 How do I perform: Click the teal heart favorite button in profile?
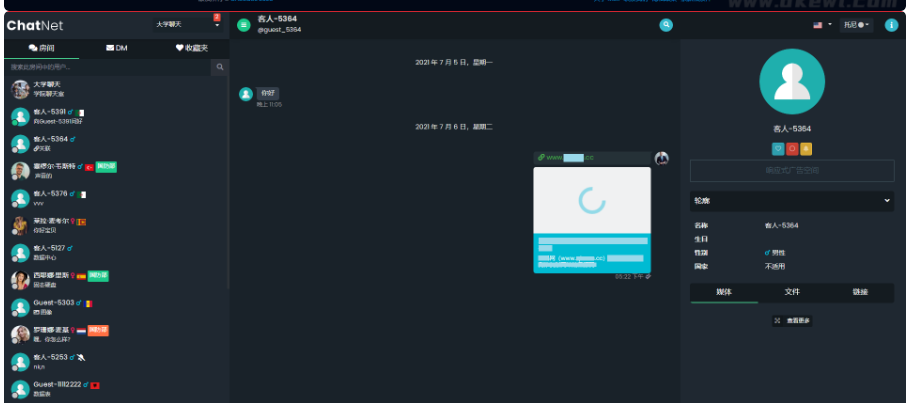(x=777, y=149)
